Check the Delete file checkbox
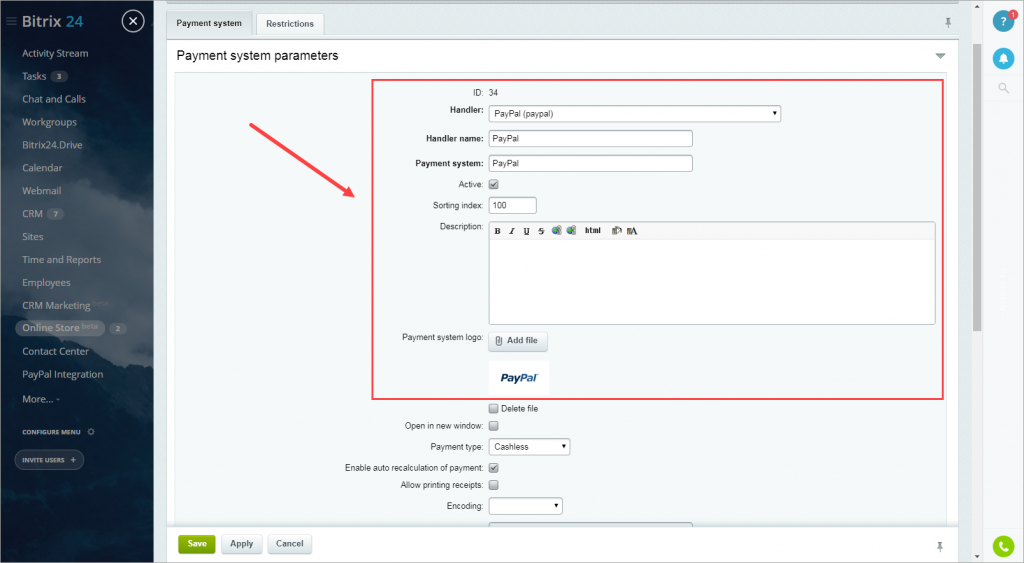1024x563 pixels. [x=494, y=409]
